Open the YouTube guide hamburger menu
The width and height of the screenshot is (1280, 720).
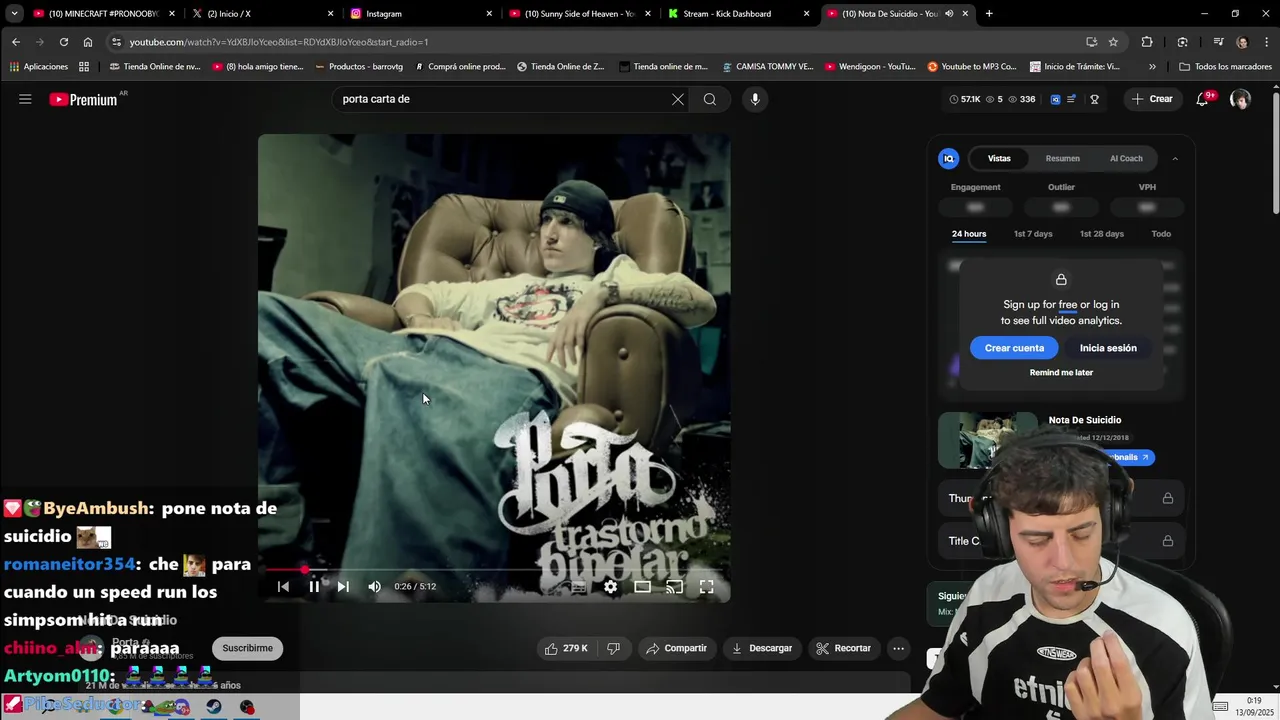click(25, 99)
